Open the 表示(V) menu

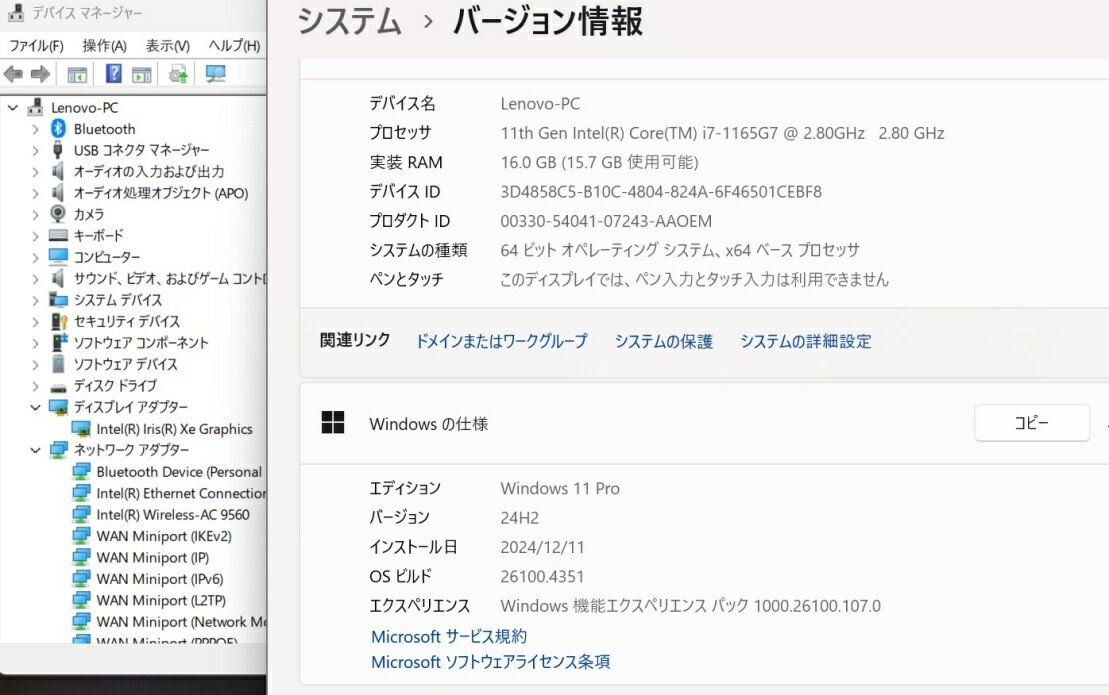pyautogui.click(x=167, y=46)
